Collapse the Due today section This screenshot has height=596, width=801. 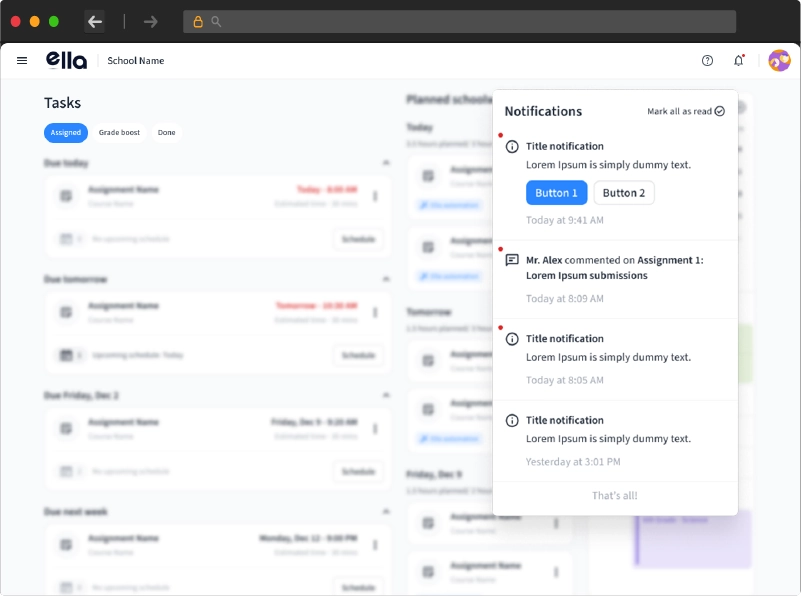(x=386, y=162)
